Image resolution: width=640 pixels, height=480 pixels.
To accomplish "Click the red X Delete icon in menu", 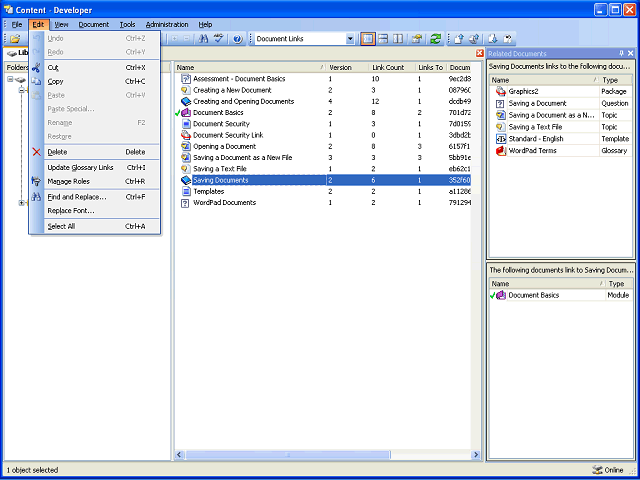I will [x=36, y=152].
